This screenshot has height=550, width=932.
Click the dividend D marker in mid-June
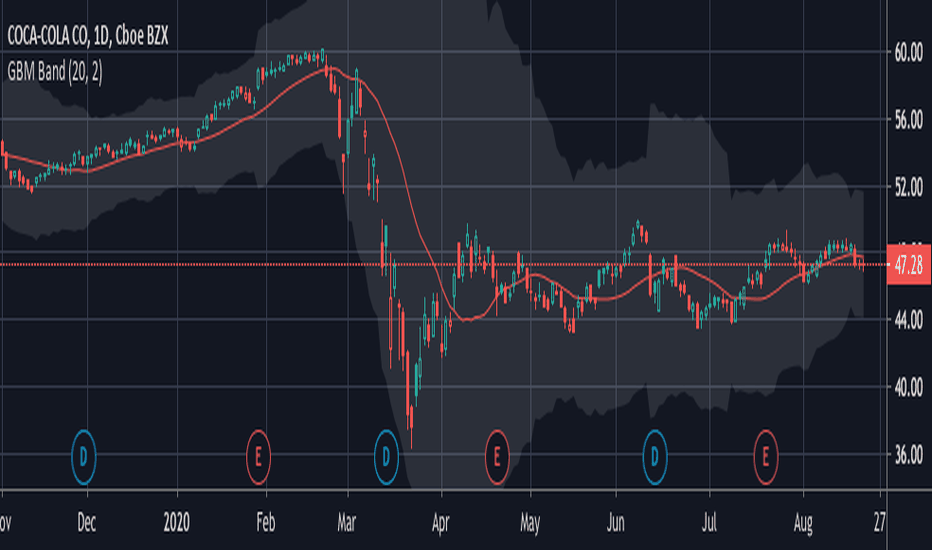coord(655,457)
